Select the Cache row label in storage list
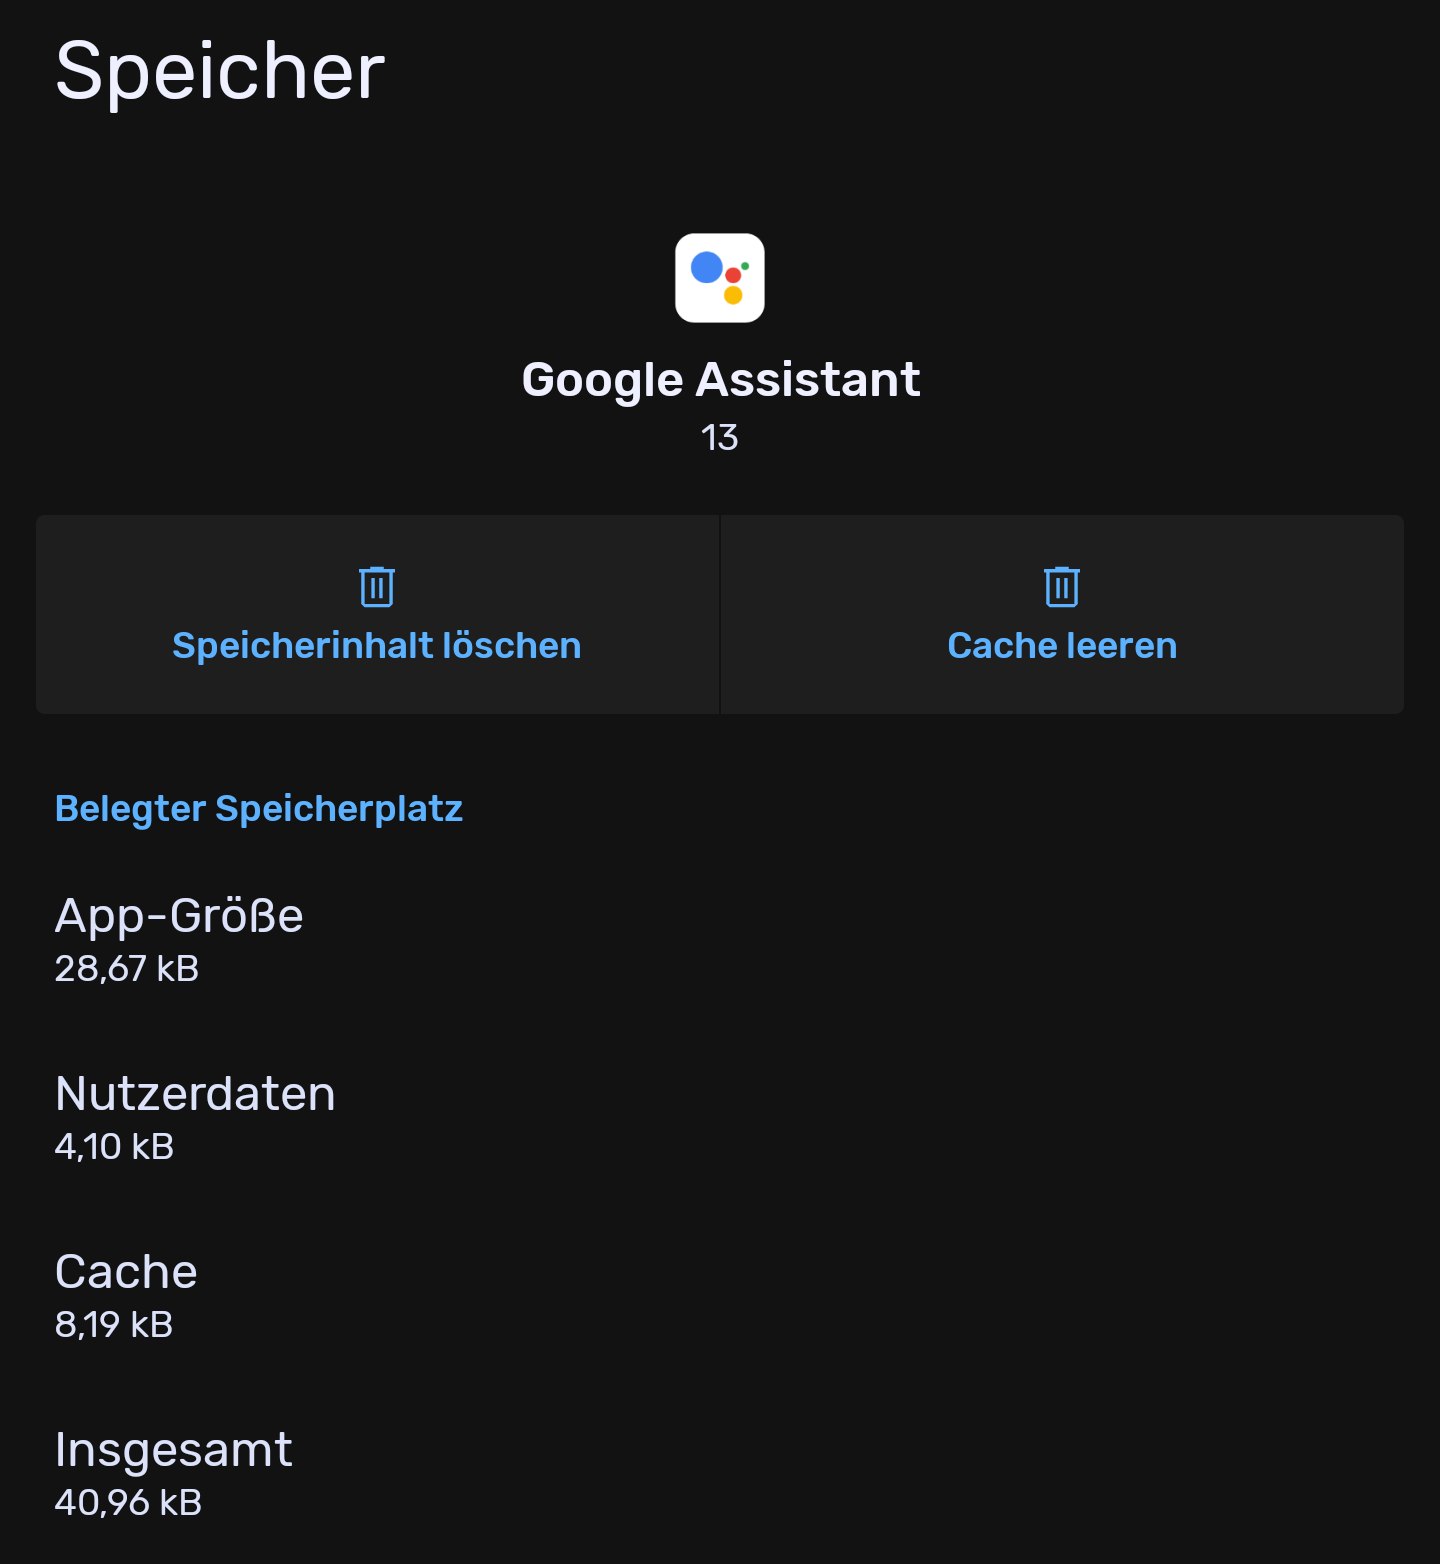 [126, 1272]
